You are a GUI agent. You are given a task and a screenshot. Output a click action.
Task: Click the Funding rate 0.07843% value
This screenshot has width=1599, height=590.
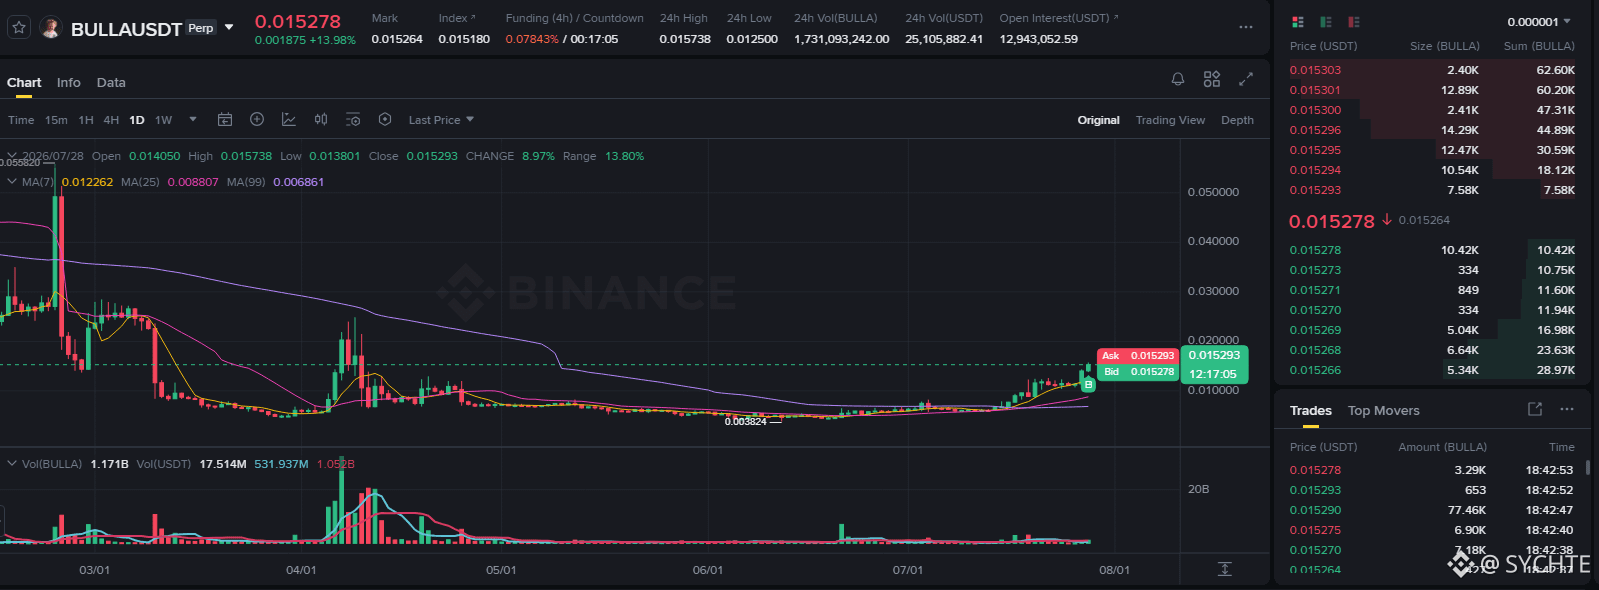point(532,39)
